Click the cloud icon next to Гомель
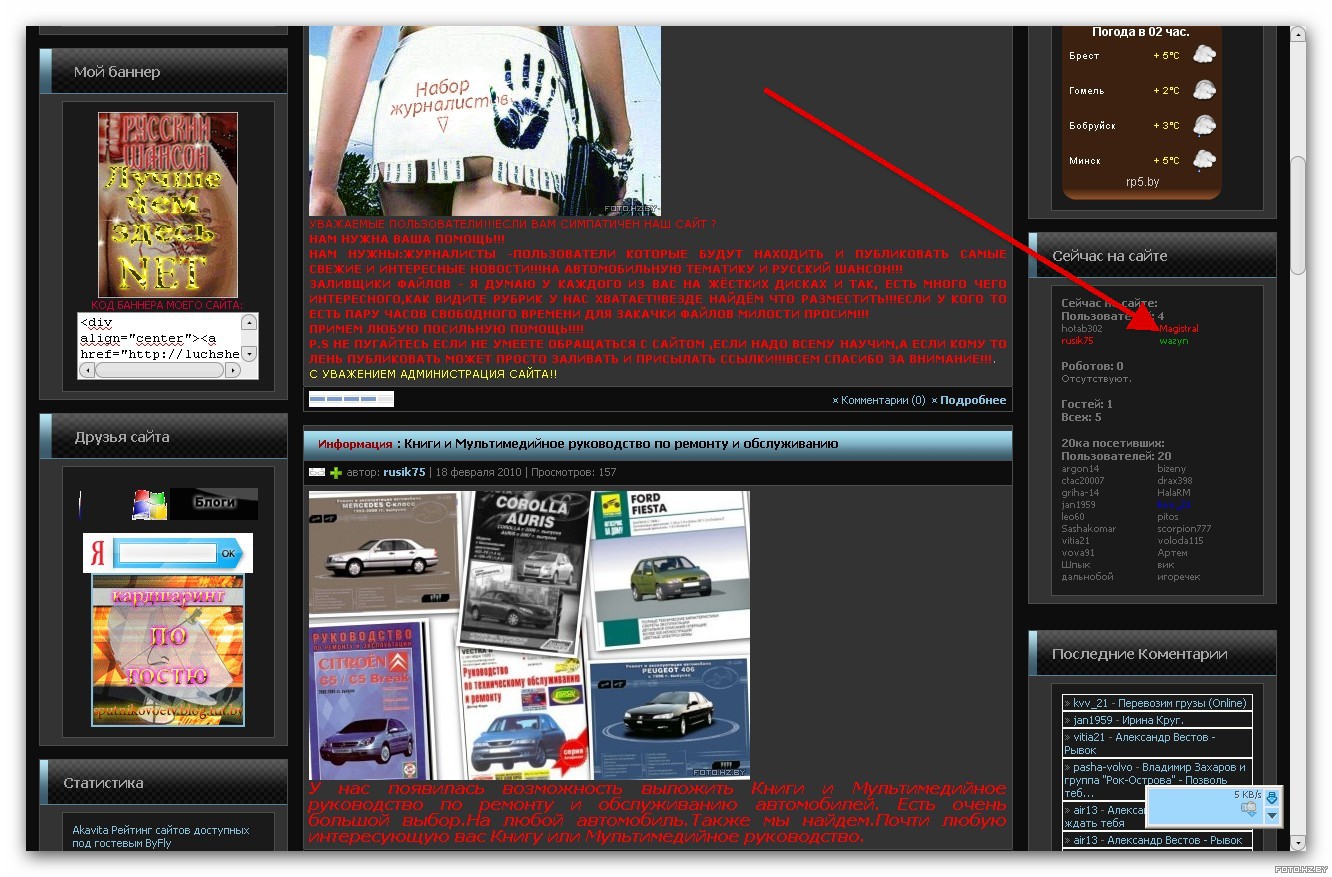Image resolution: width=1332 pixels, height=877 pixels. pos(1204,90)
